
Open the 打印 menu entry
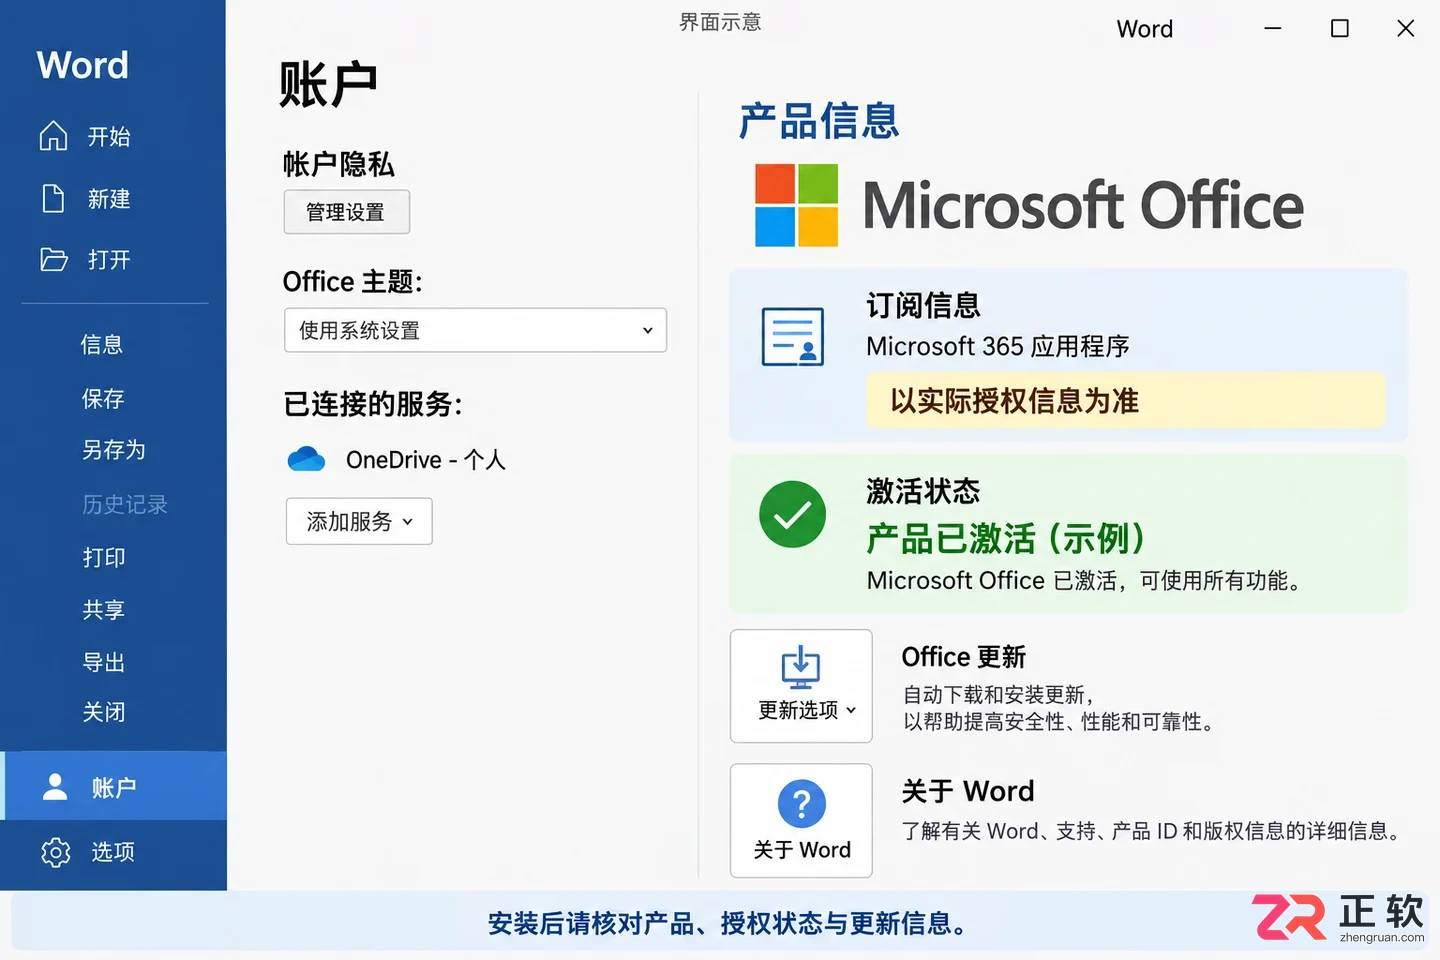pyautogui.click(x=104, y=557)
